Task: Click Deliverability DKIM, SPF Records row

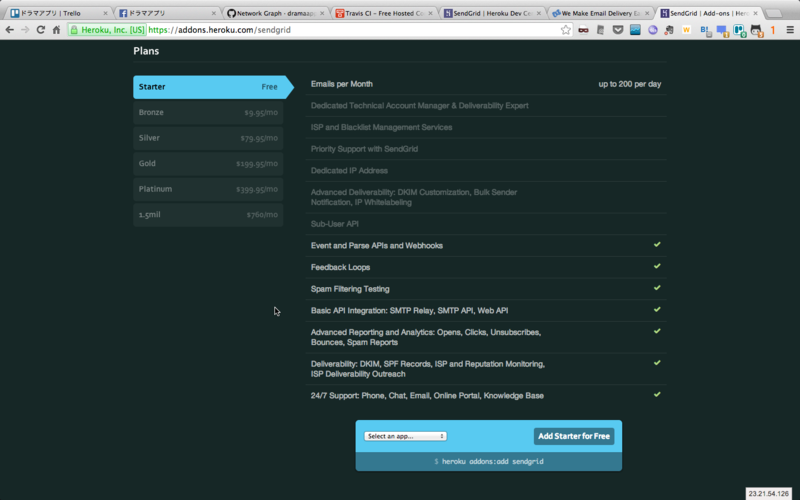Action: (486, 369)
